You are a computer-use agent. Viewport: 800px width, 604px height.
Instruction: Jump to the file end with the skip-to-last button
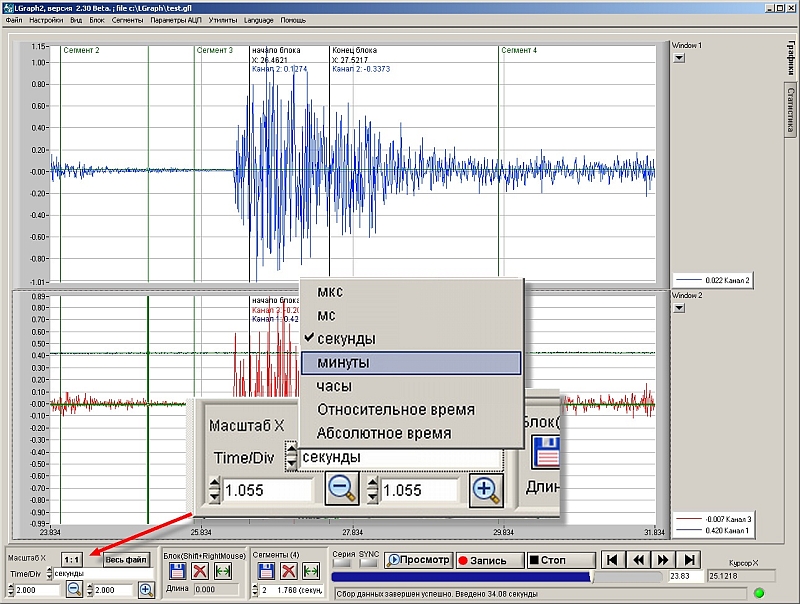click(x=688, y=560)
